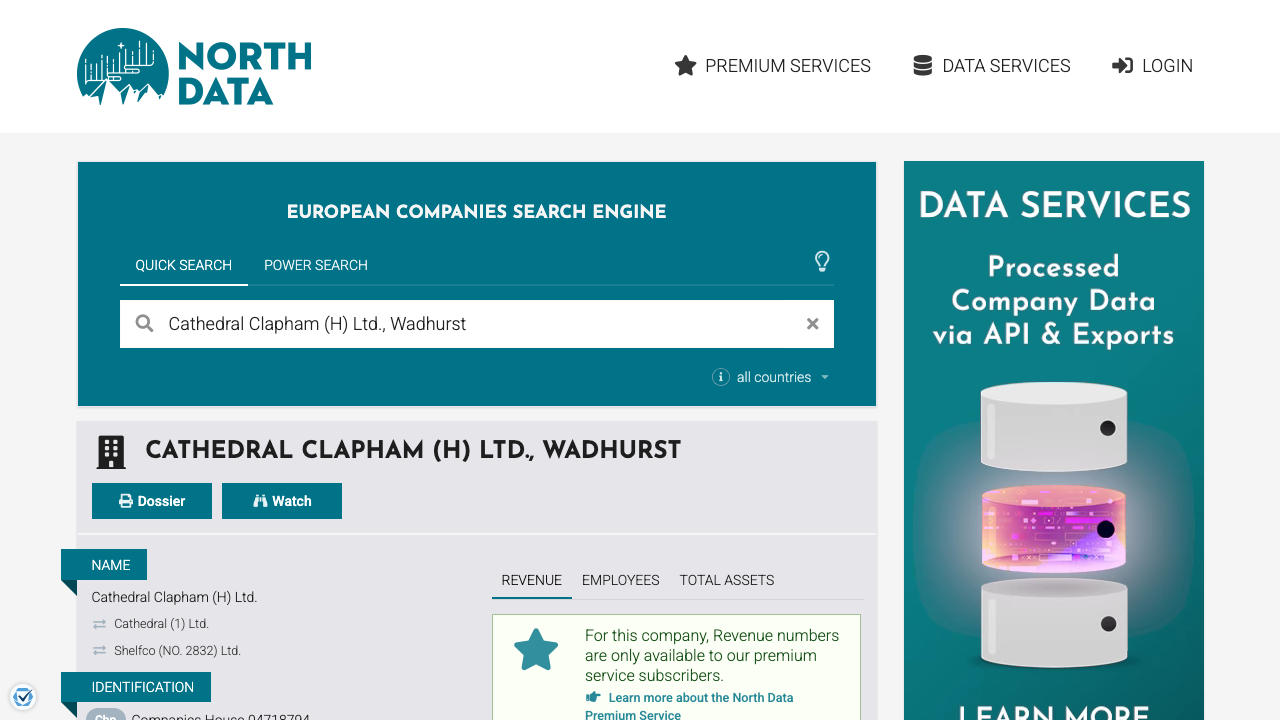This screenshot has height=720, width=1280.
Task: Click the info icon next to all countries
Action: coord(720,377)
